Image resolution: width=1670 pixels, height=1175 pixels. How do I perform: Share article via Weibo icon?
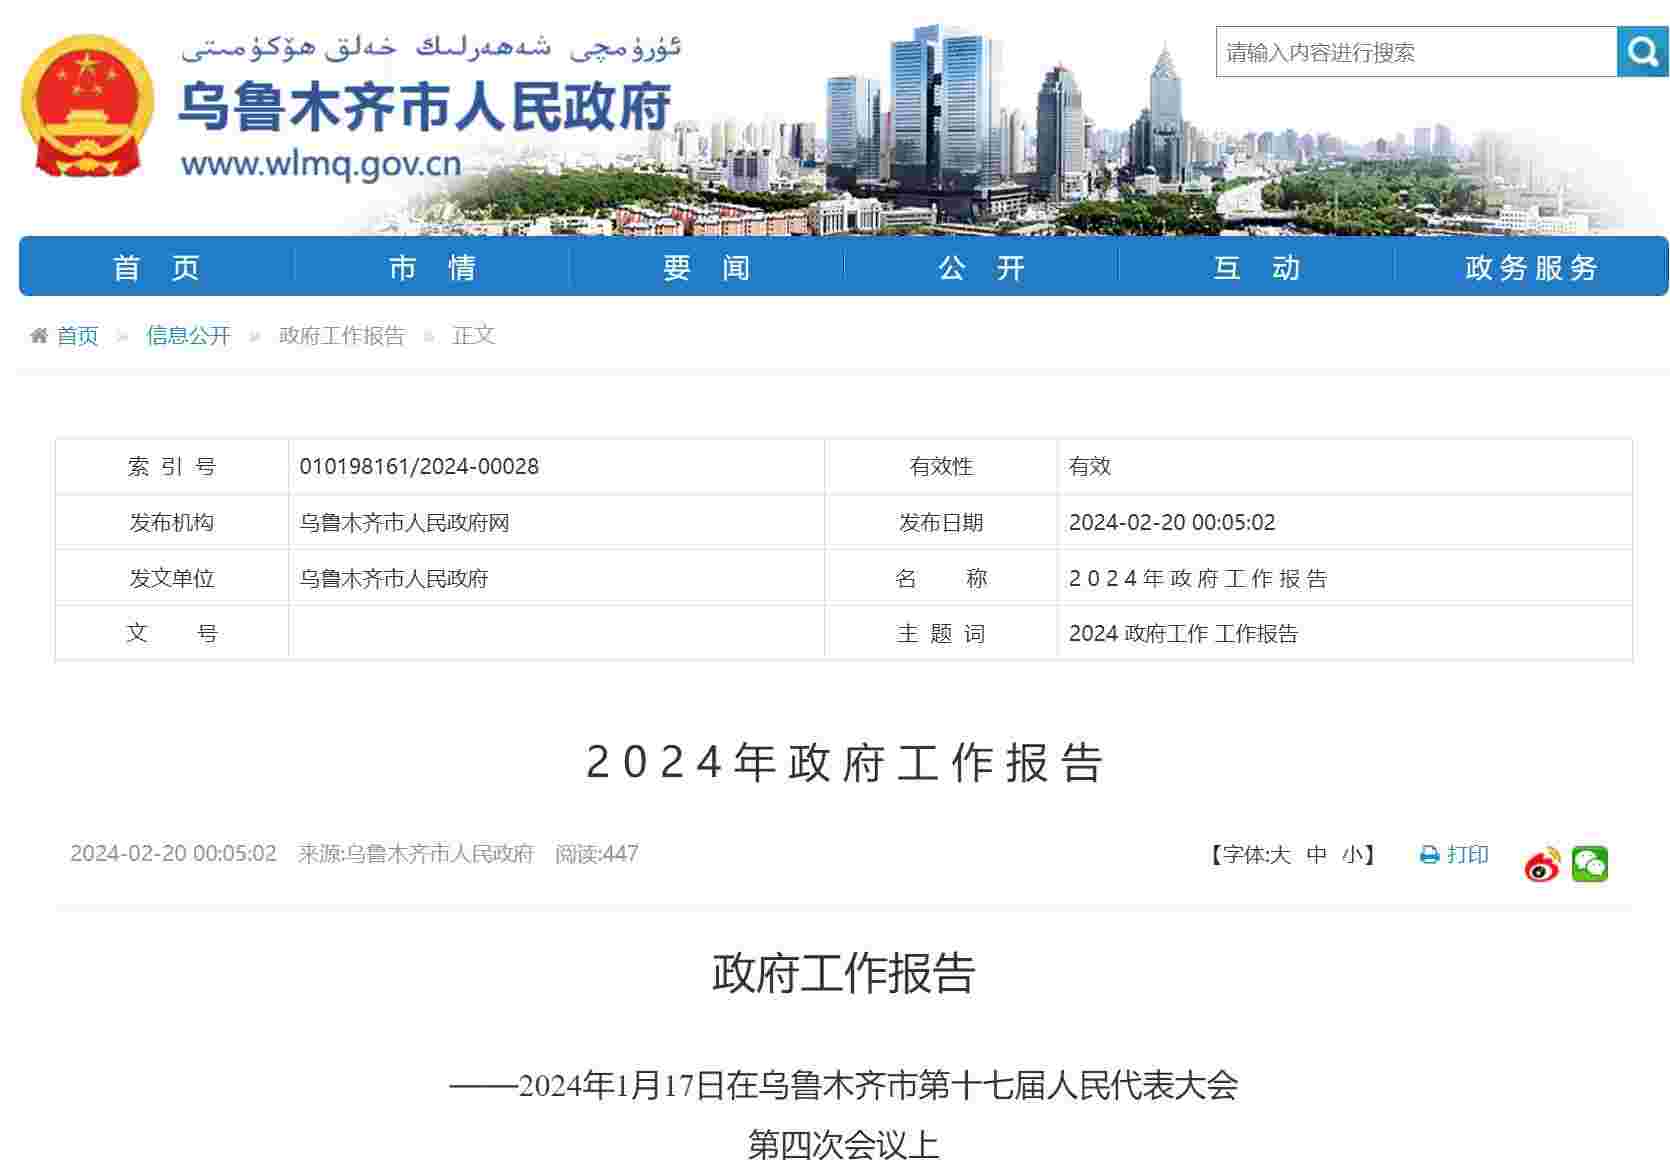click(x=1542, y=864)
